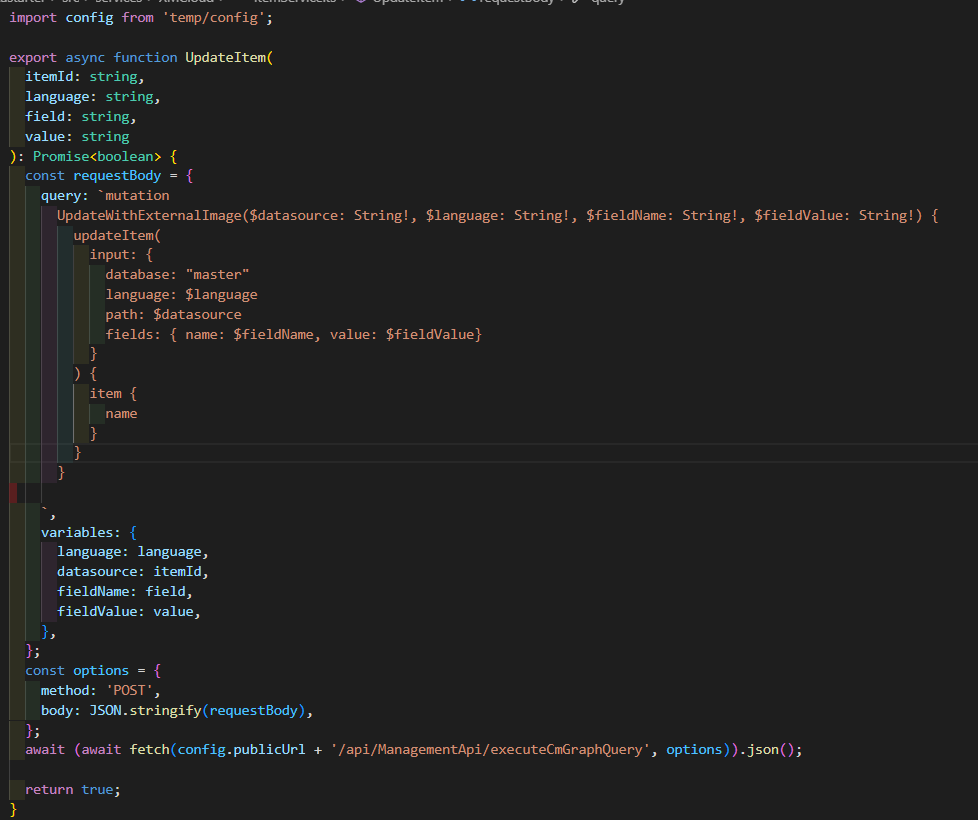Click the 'export async function' keywords
This screenshot has width=978, height=820.
93,57
